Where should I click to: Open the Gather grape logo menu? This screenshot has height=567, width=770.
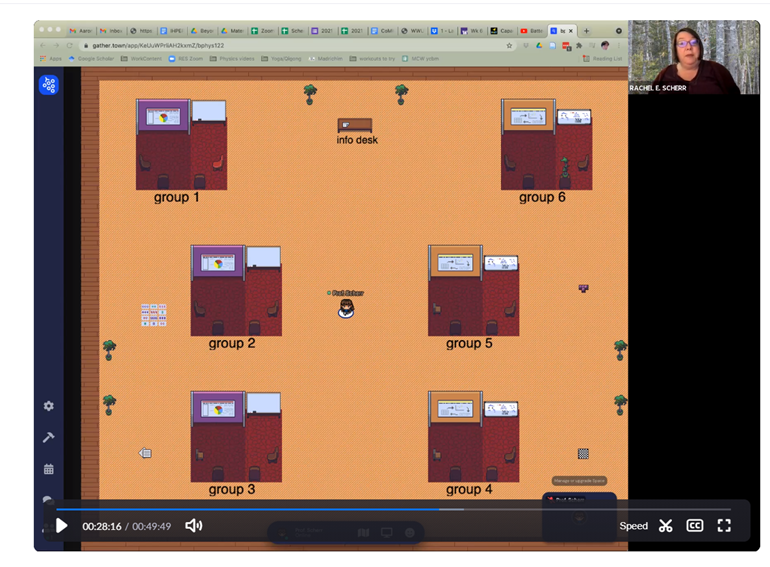pyautogui.click(x=49, y=85)
